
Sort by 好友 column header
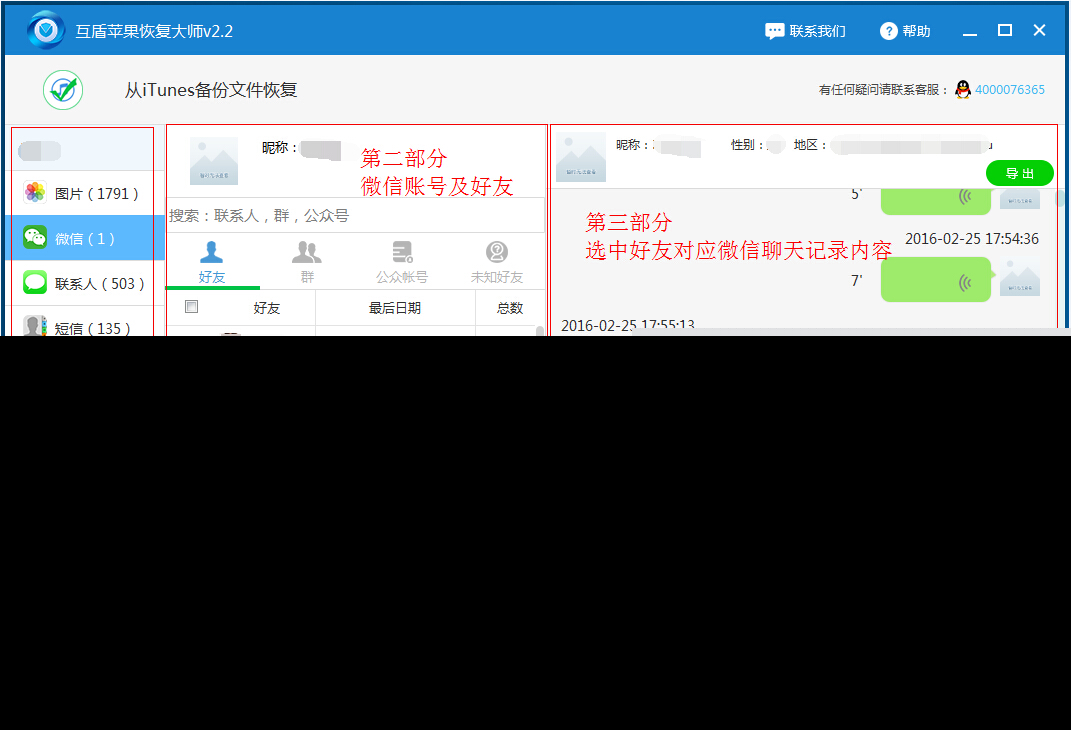pos(266,308)
